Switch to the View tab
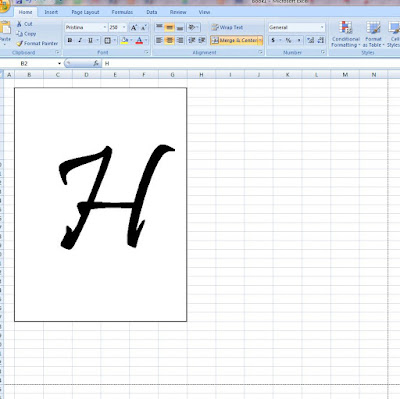 pos(204,12)
